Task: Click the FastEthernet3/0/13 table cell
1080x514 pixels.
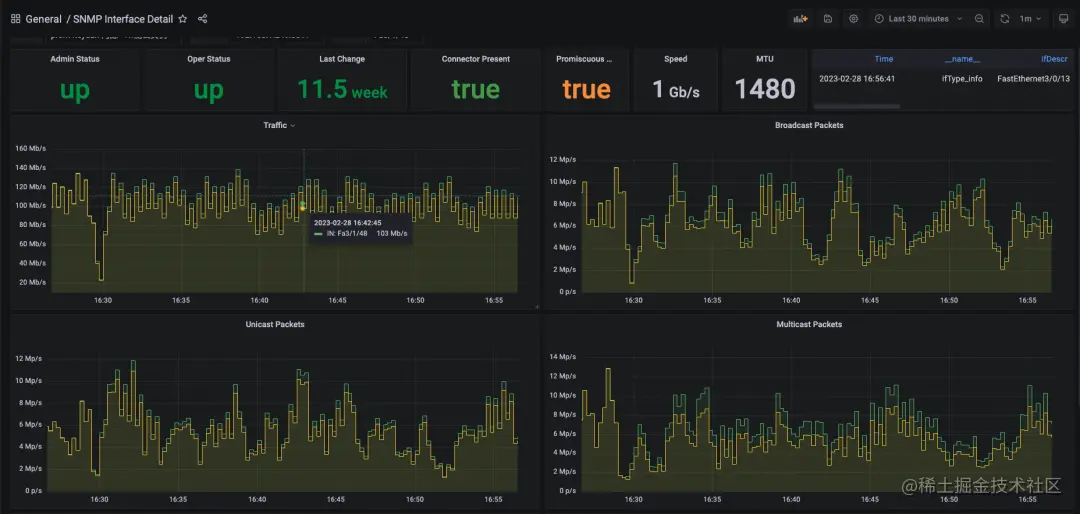Action: (x=1032, y=79)
